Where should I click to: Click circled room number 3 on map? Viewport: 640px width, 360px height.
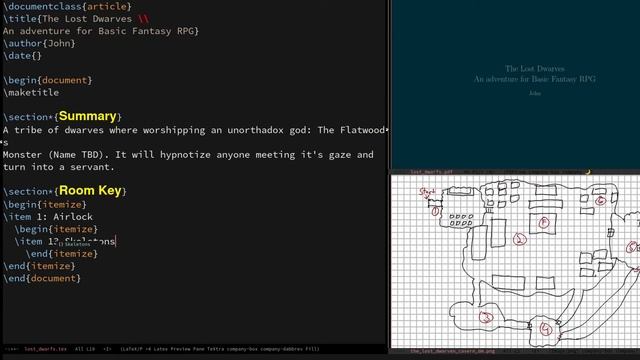point(486,317)
